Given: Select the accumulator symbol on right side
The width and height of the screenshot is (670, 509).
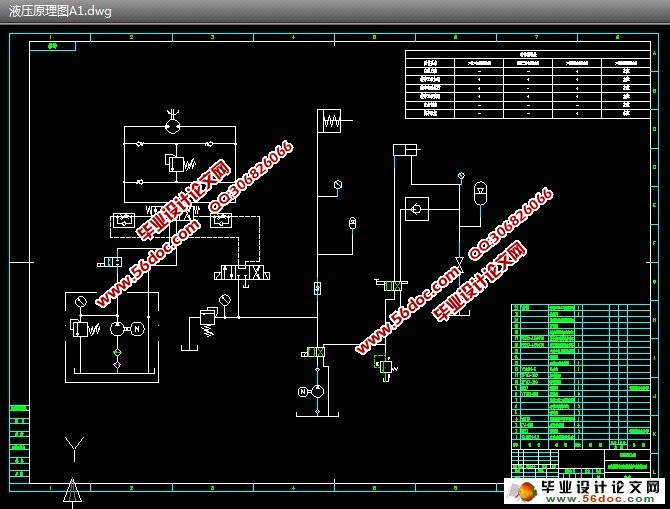Looking at the screenshot, I should (x=478, y=187).
